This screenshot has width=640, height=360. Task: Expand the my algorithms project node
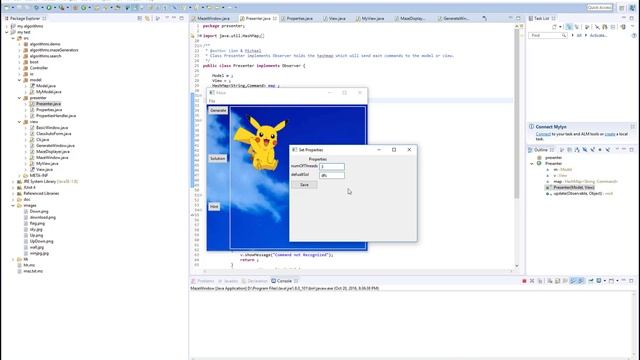[x=7, y=26]
